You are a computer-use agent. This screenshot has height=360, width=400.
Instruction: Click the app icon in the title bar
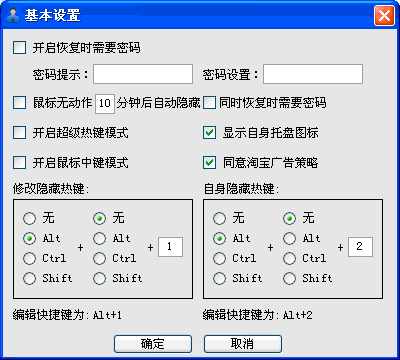click(13, 15)
